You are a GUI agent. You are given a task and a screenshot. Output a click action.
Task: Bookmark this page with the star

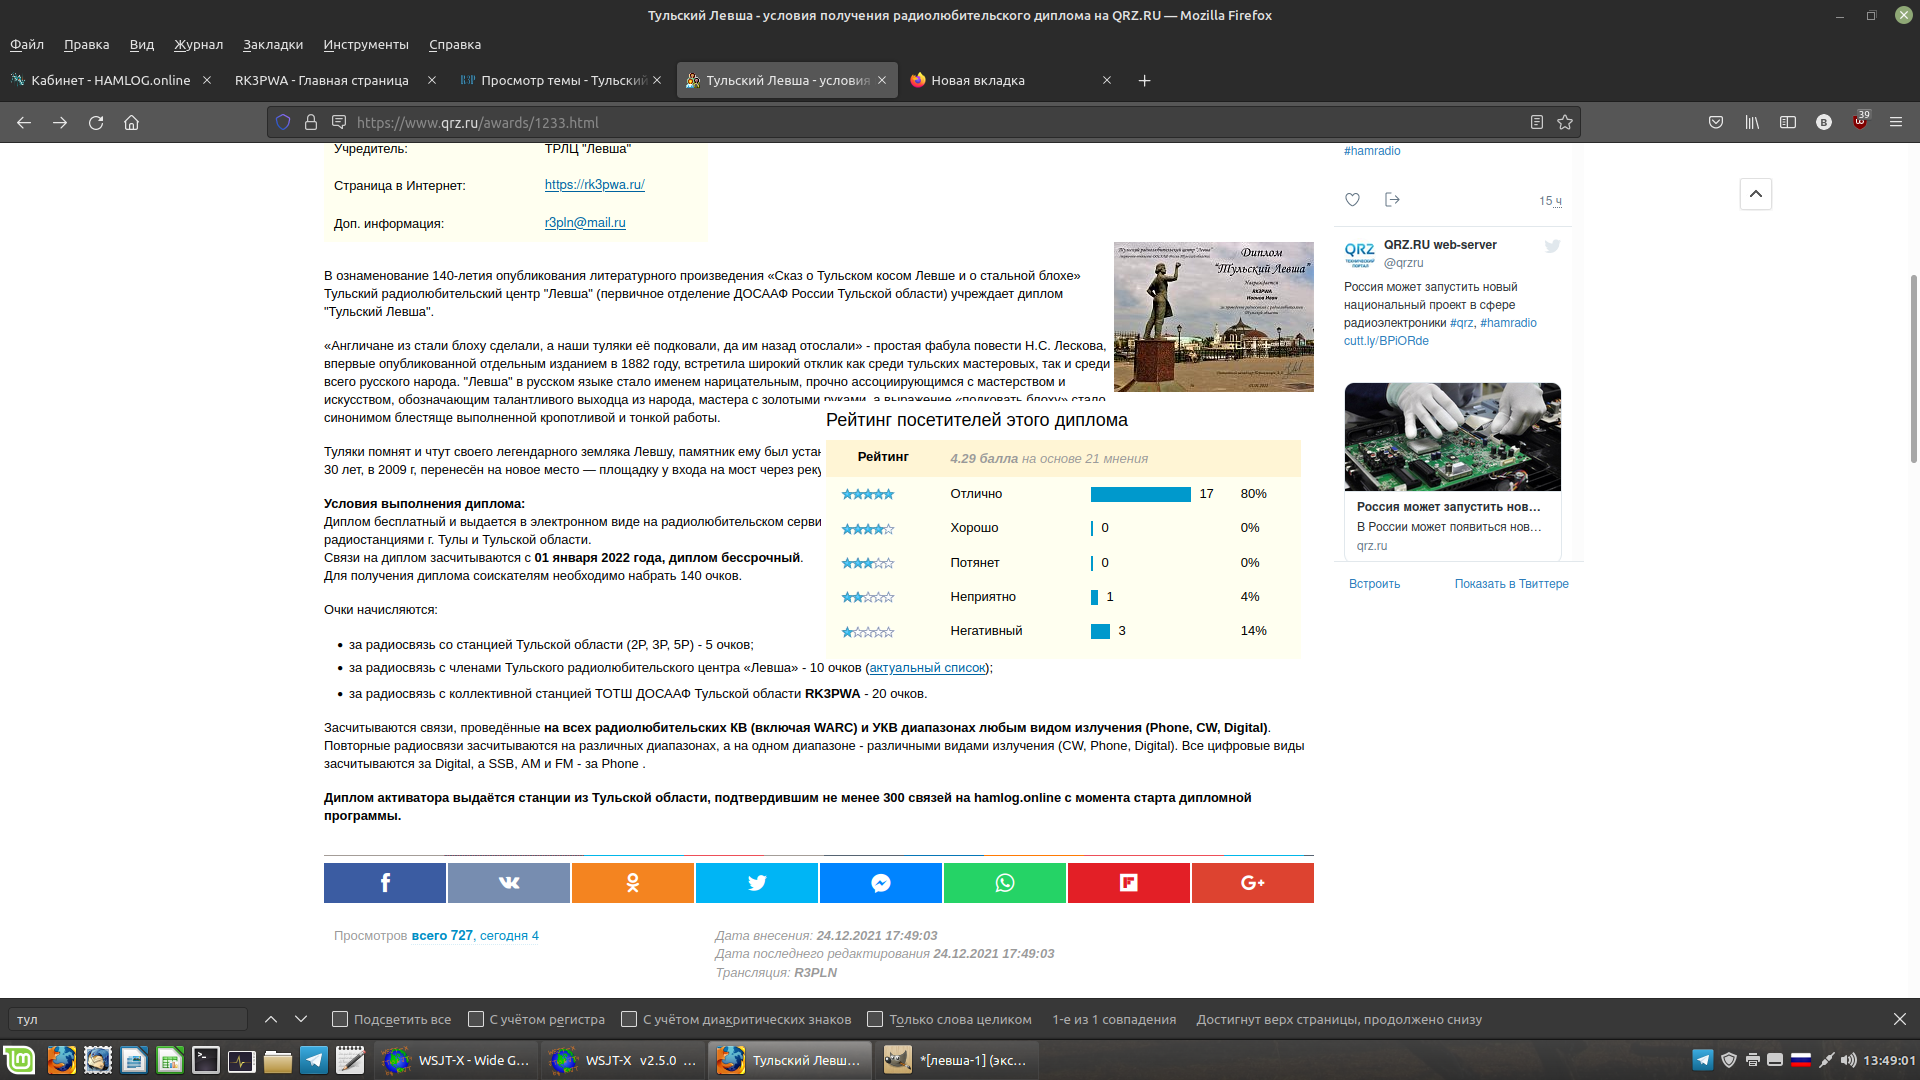1565,122
